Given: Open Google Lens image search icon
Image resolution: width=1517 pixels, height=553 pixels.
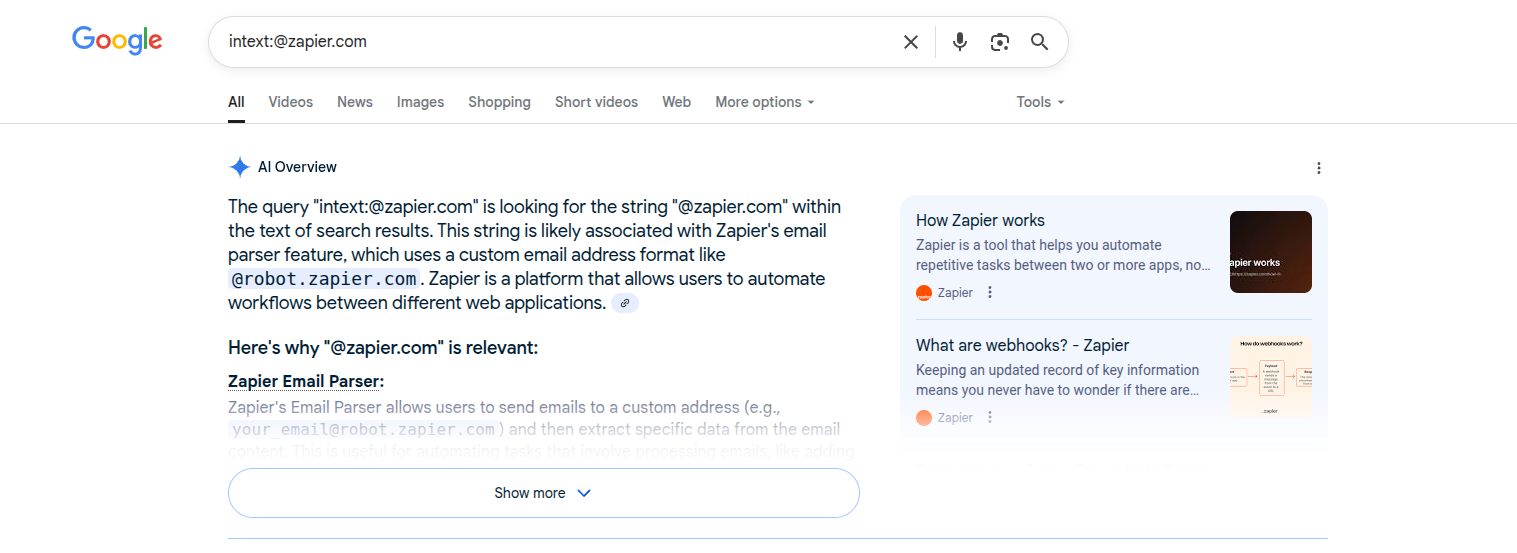Looking at the screenshot, I should pos(999,42).
